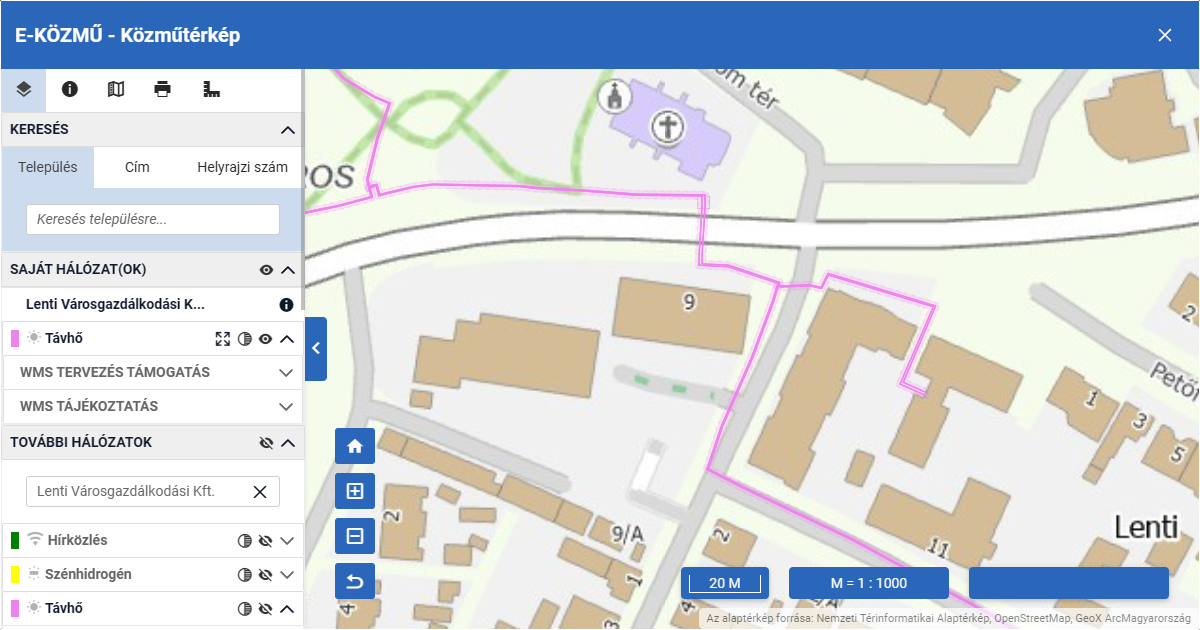Adjust opacity of bottom Távhő layer
The height and width of the screenshot is (630, 1200).
[244, 608]
